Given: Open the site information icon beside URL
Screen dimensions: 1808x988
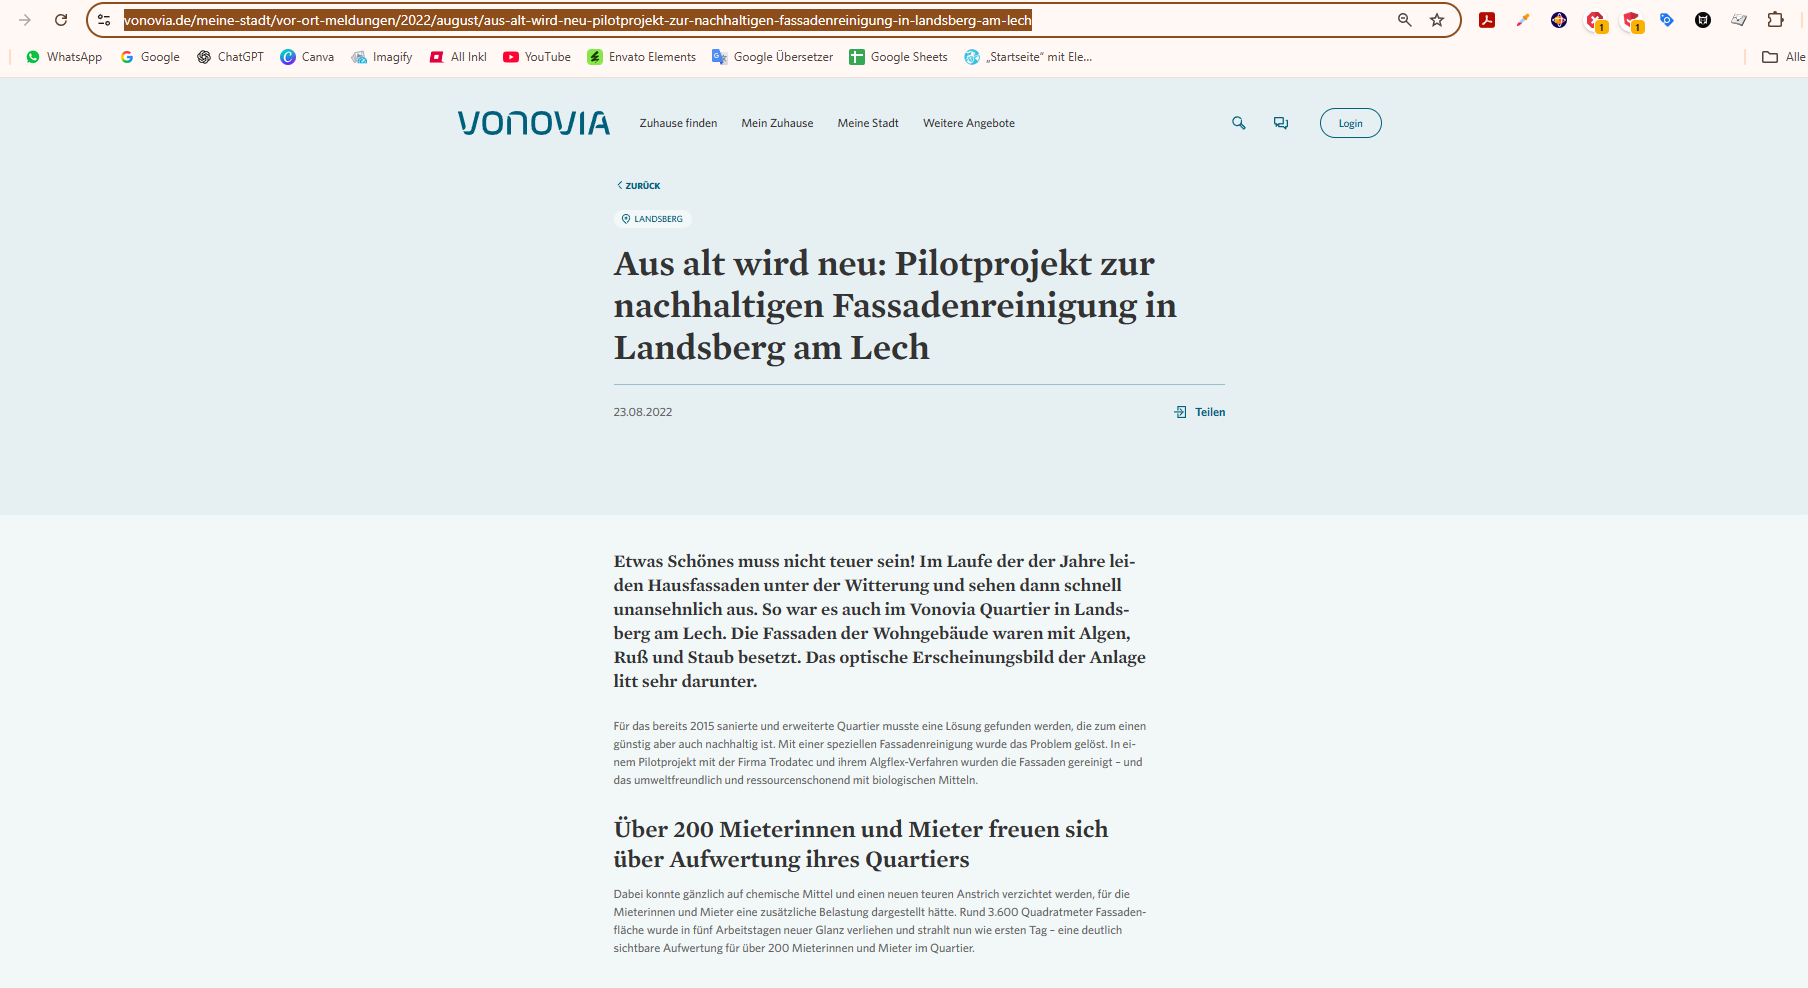Looking at the screenshot, I should [x=104, y=20].
